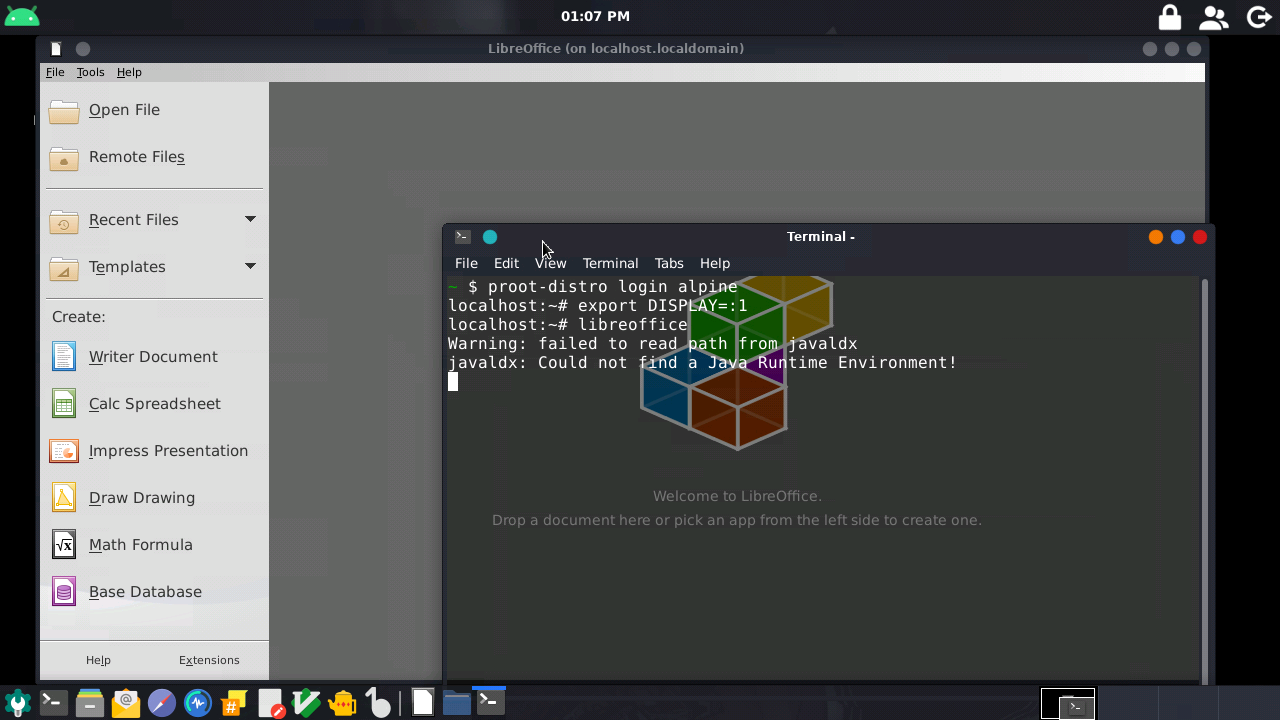1280x720 pixels.
Task: Open the white note-shaped dock icon
Action: (378, 703)
